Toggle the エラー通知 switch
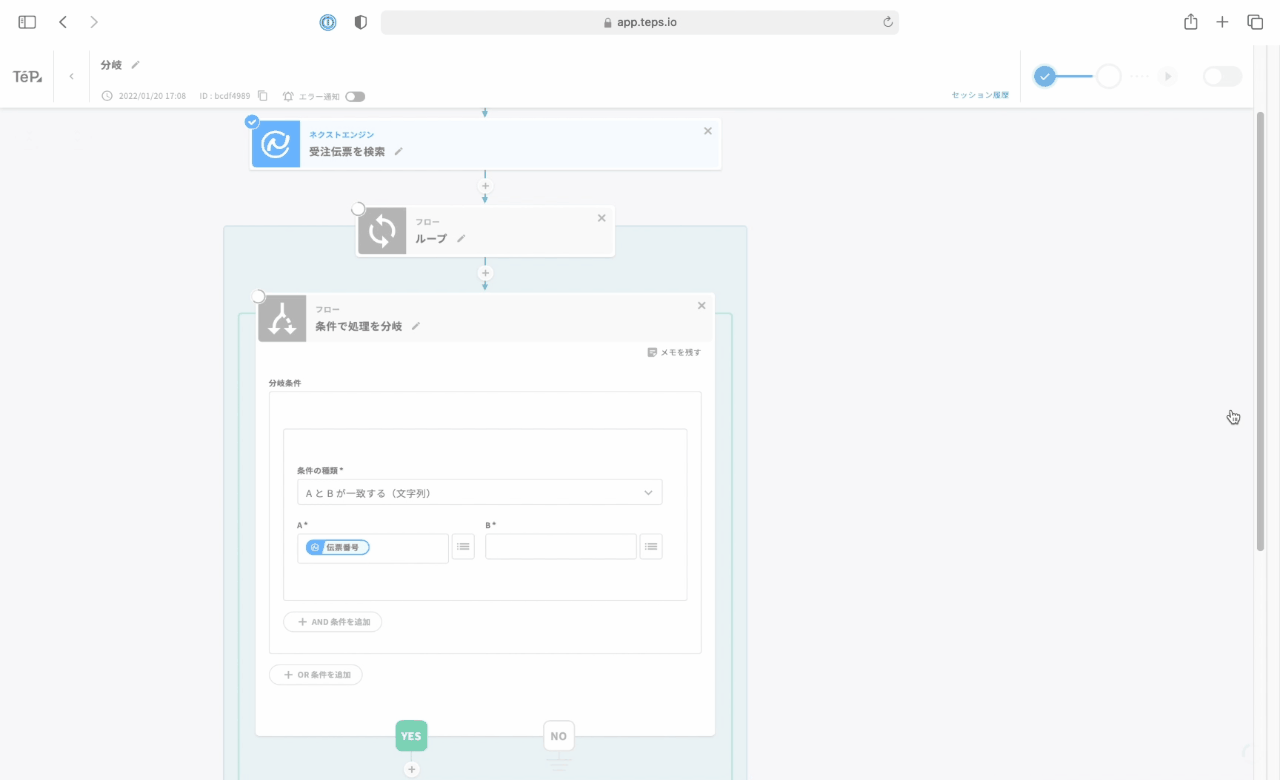Image resolution: width=1280 pixels, height=780 pixels. pyautogui.click(x=355, y=97)
